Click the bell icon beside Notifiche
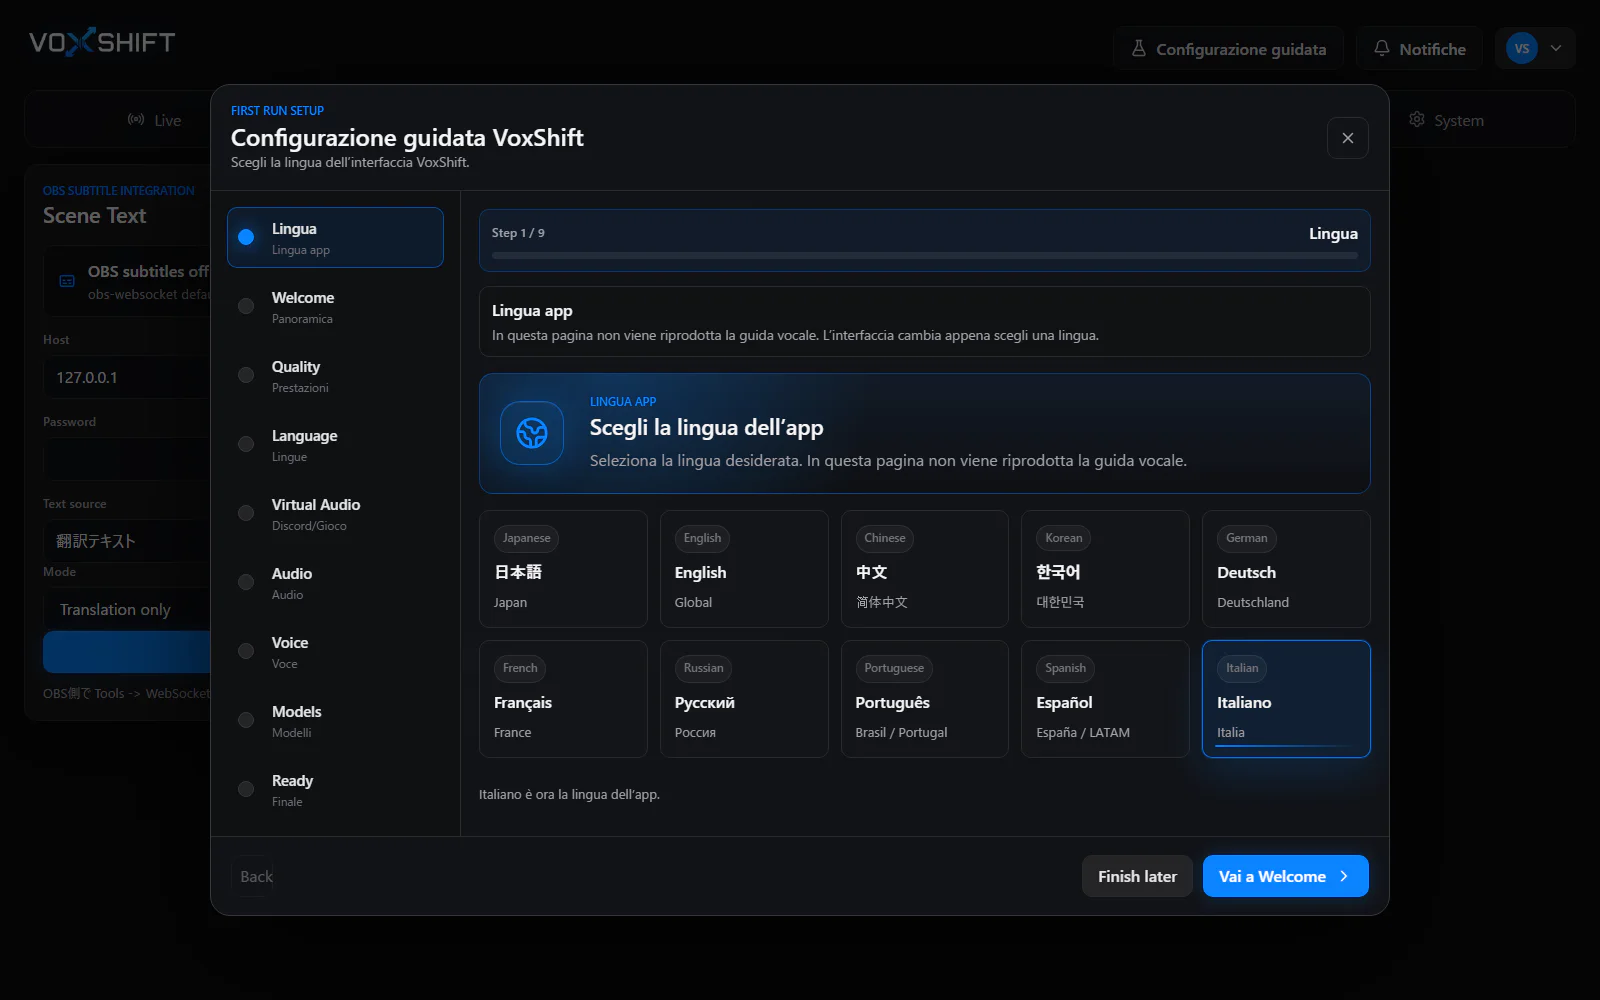The width and height of the screenshot is (1600, 1000). (x=1382, y=48)
